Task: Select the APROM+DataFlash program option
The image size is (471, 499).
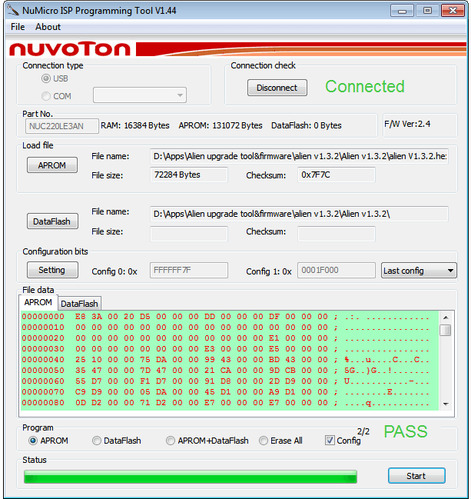Action: (x=170, y=441)
